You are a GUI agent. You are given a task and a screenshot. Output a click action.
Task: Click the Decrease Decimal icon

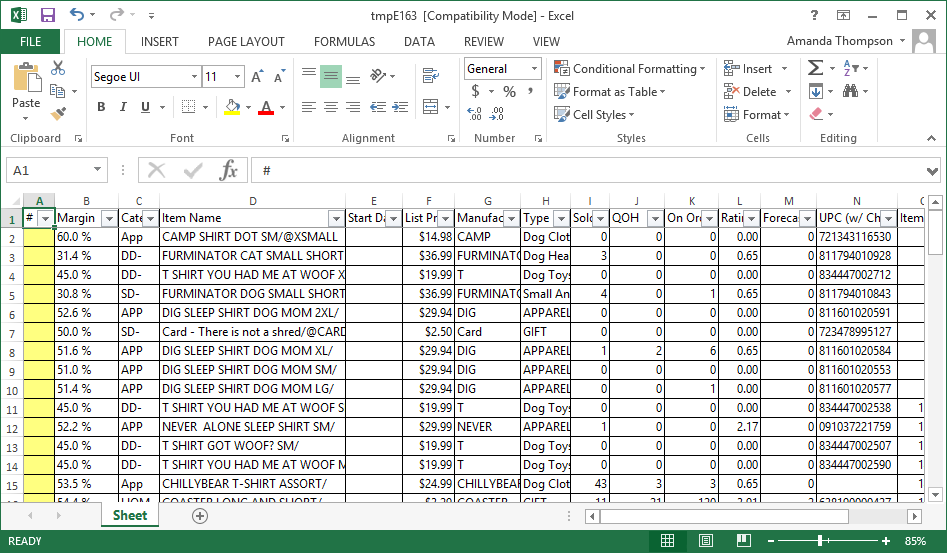(497, 113)
